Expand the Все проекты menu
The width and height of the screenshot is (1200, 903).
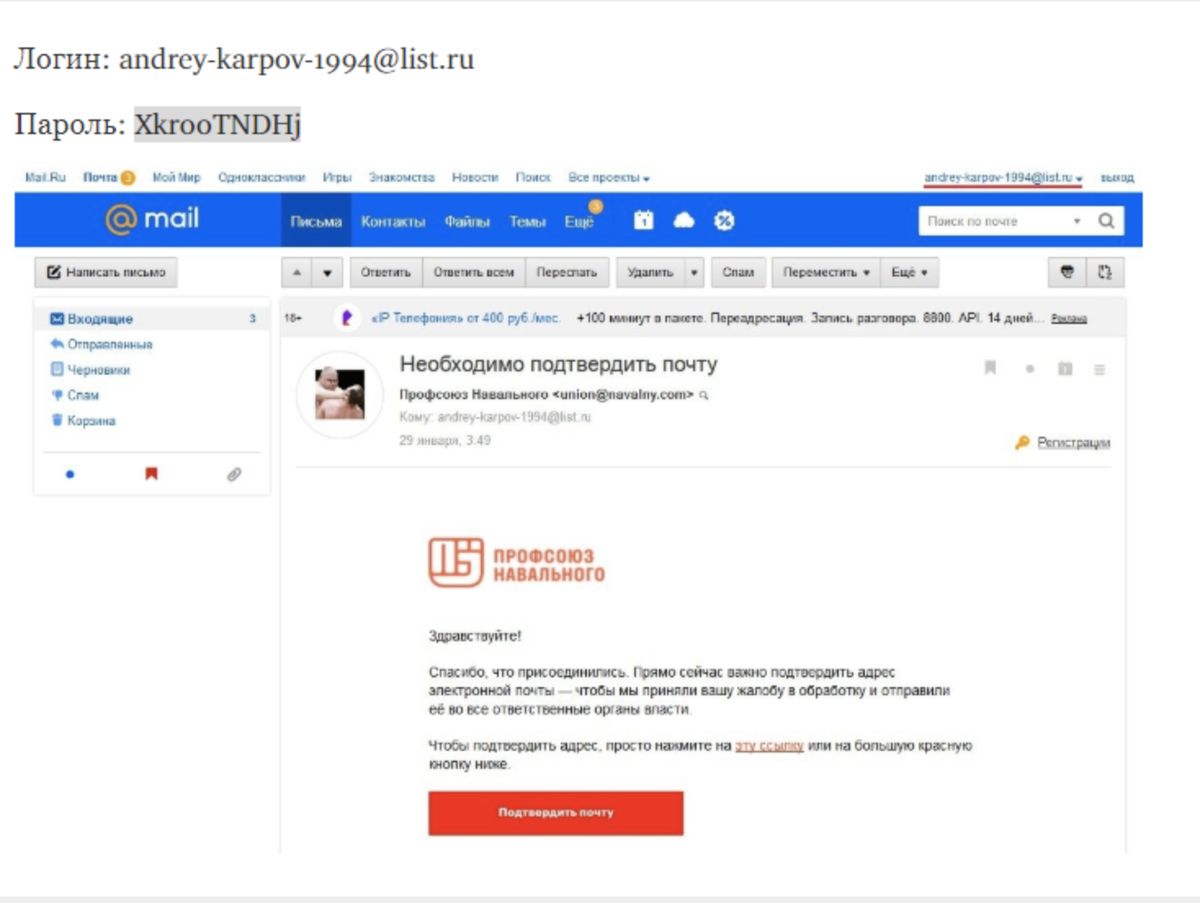[604, 177]
